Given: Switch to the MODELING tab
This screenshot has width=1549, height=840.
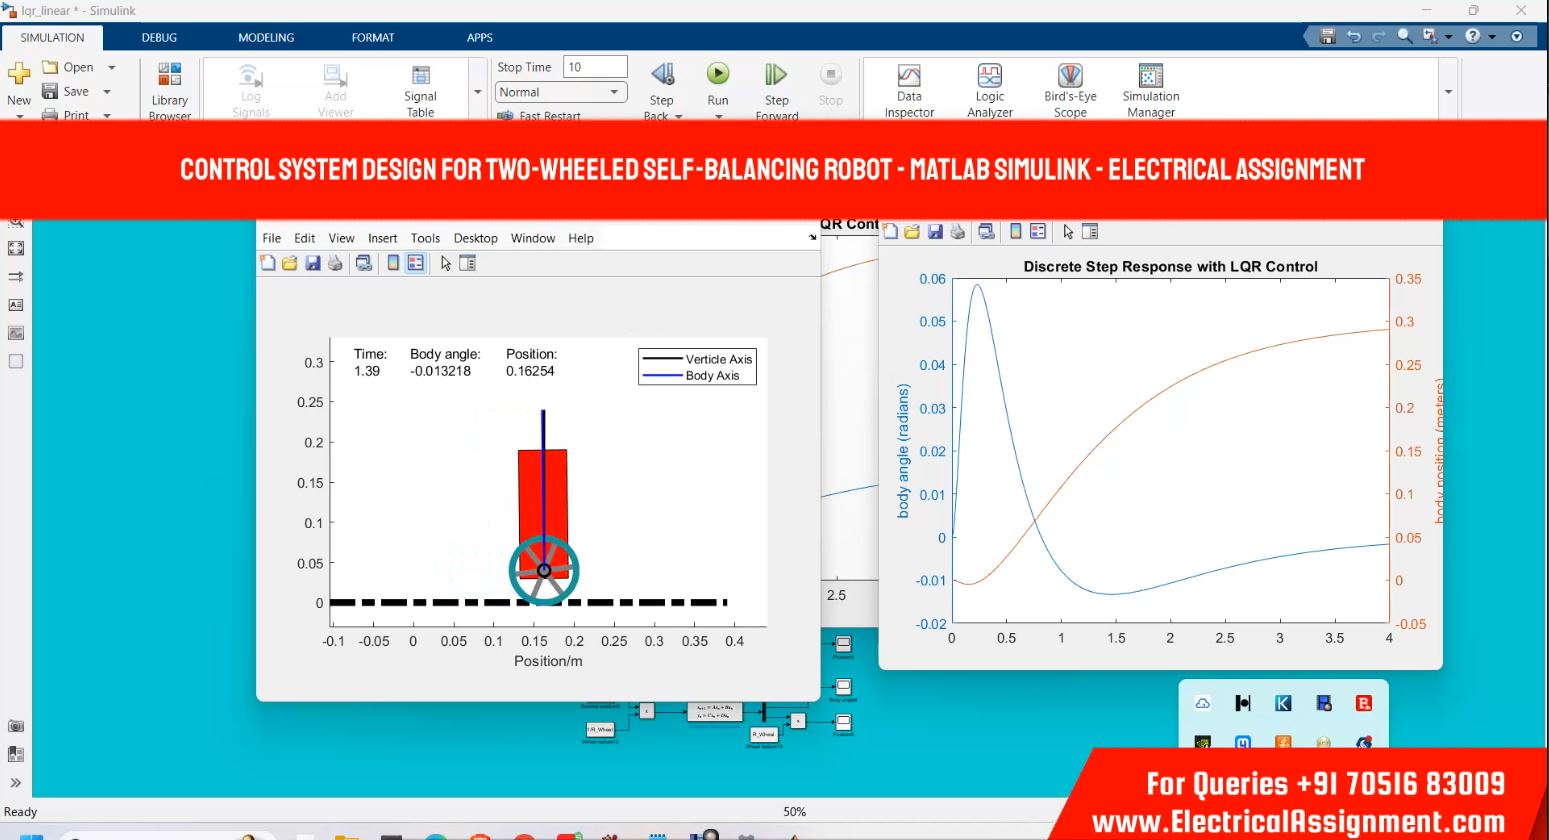Looking at the screenshot, I should tap(266, 37).
